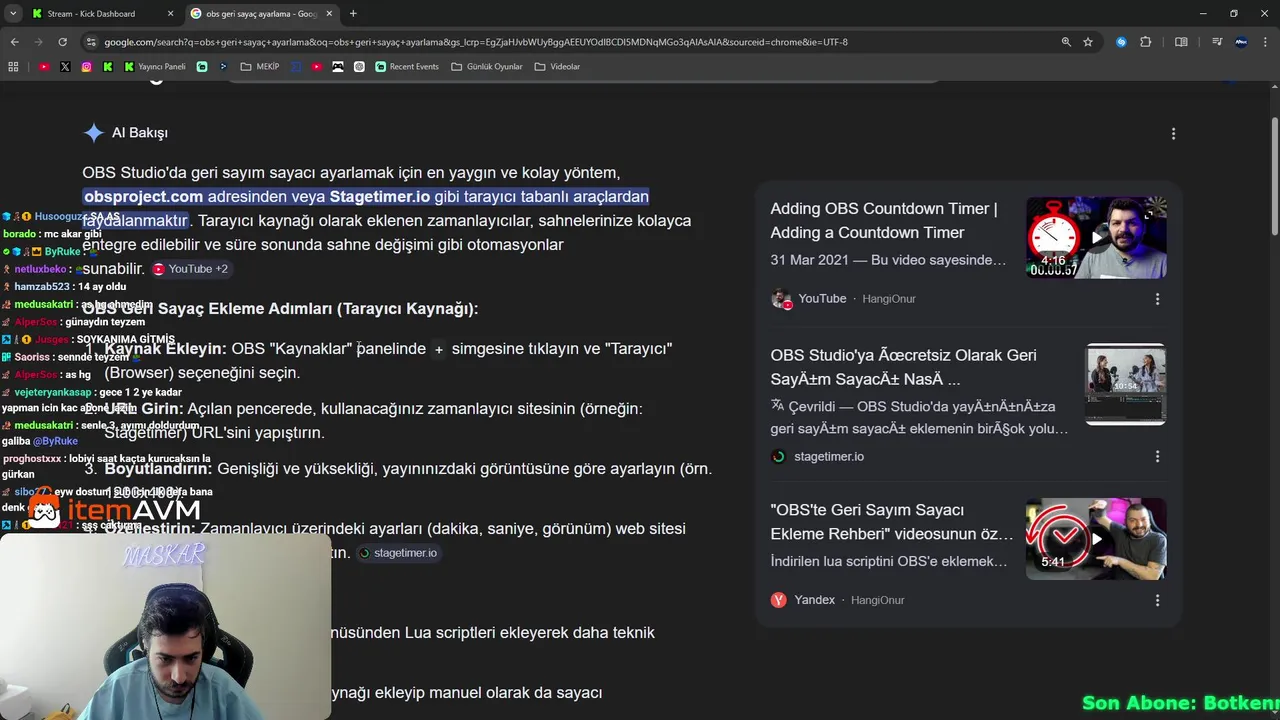
Task: Click the YouTube +2 source chip
Action: [x=190, y=269]
